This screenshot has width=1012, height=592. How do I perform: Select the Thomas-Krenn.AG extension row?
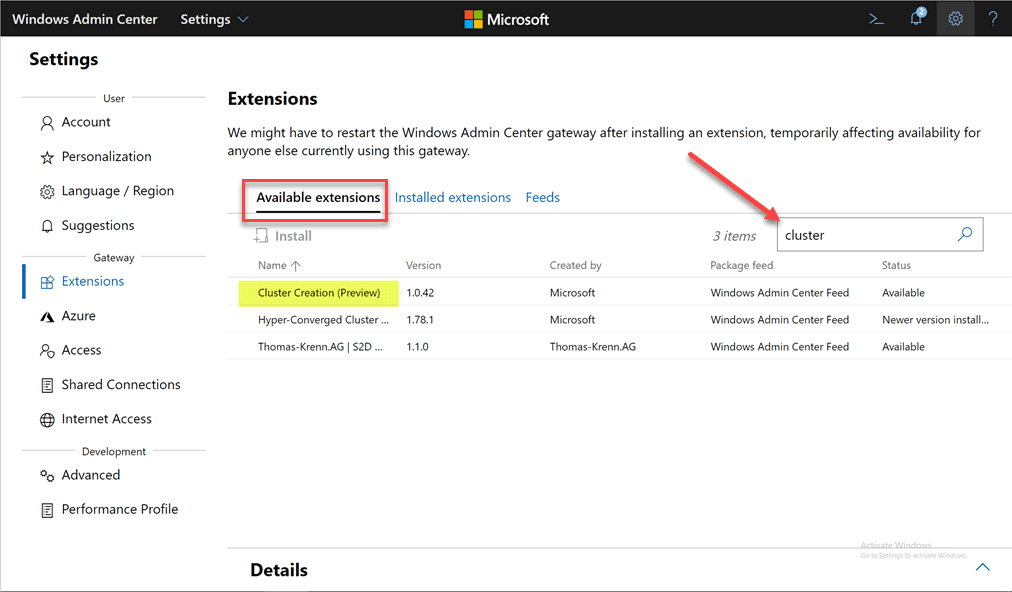[320, 347]
